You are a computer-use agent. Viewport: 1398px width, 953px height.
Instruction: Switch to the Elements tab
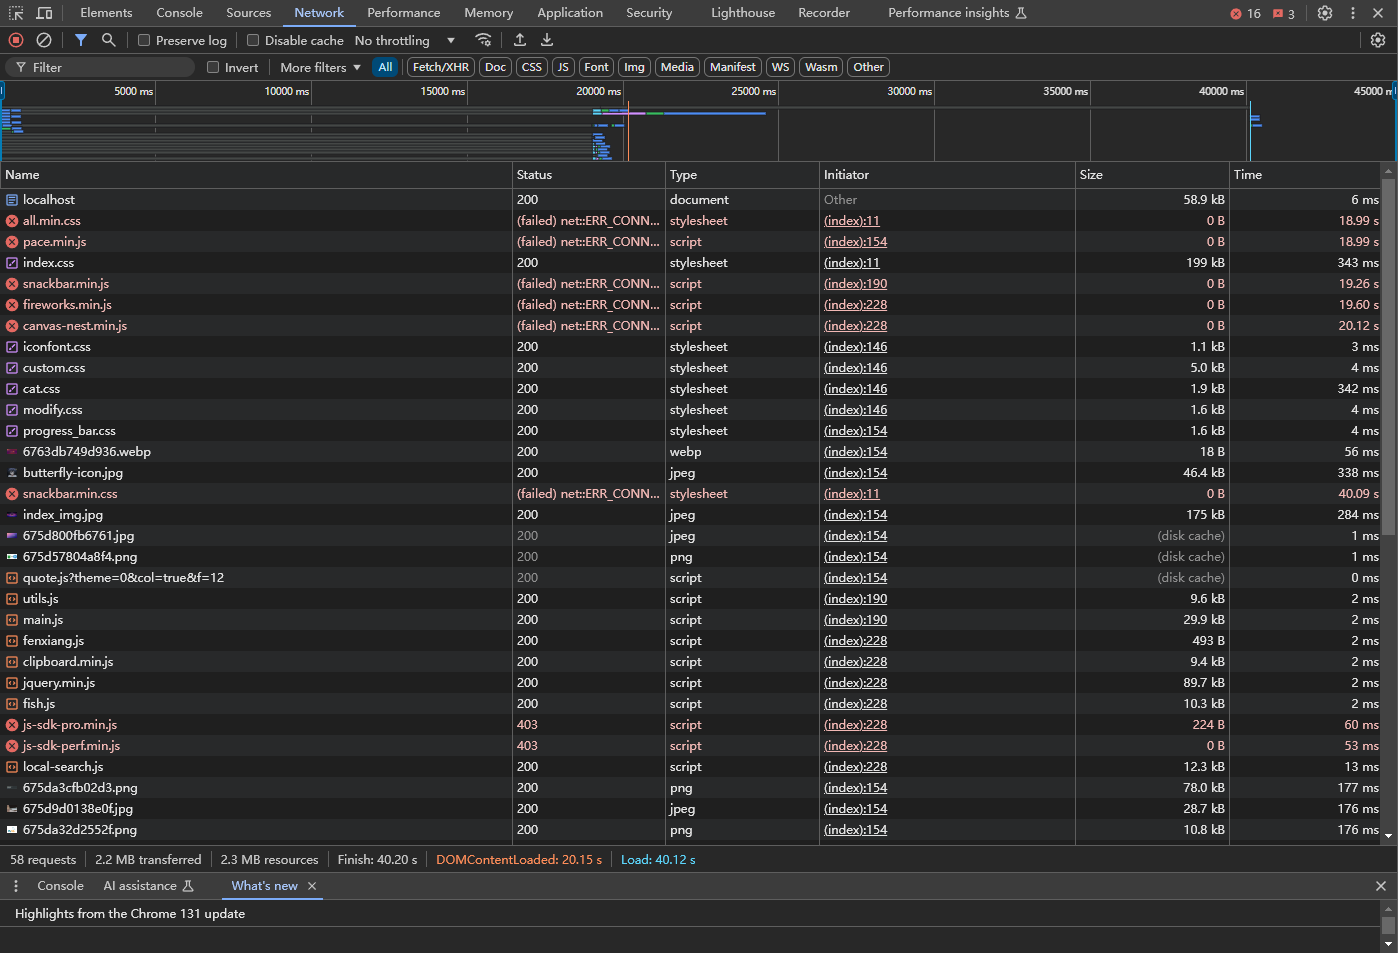[x=106, y=13]
